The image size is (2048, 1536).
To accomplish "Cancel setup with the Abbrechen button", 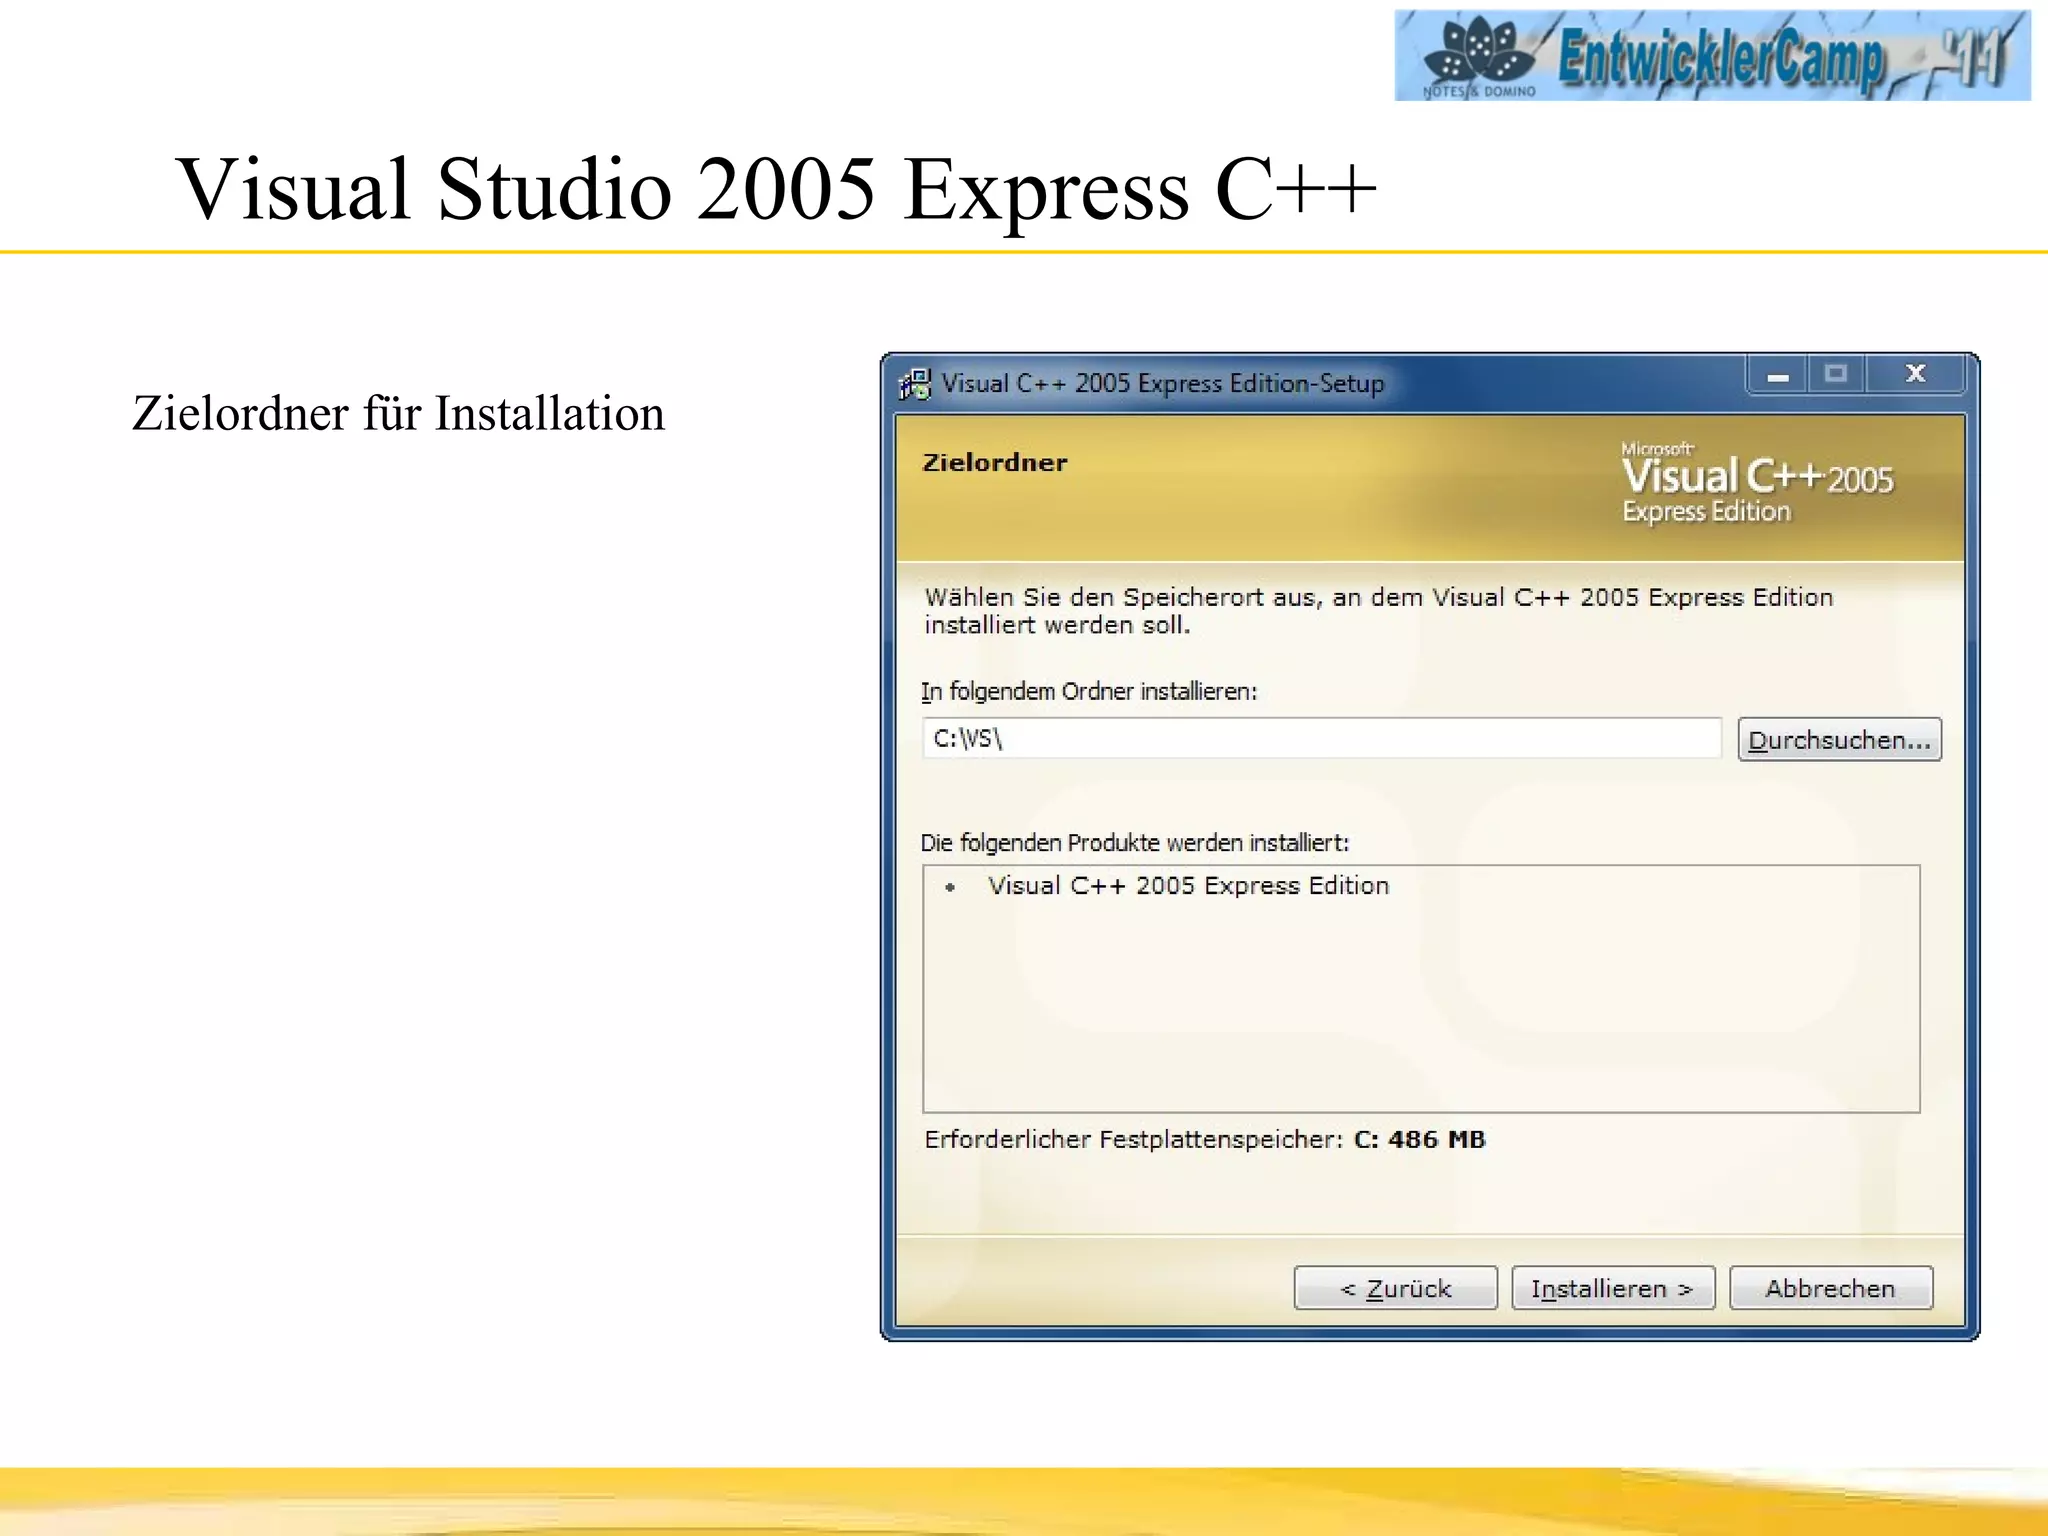I will click(x=1831, y=1288).
